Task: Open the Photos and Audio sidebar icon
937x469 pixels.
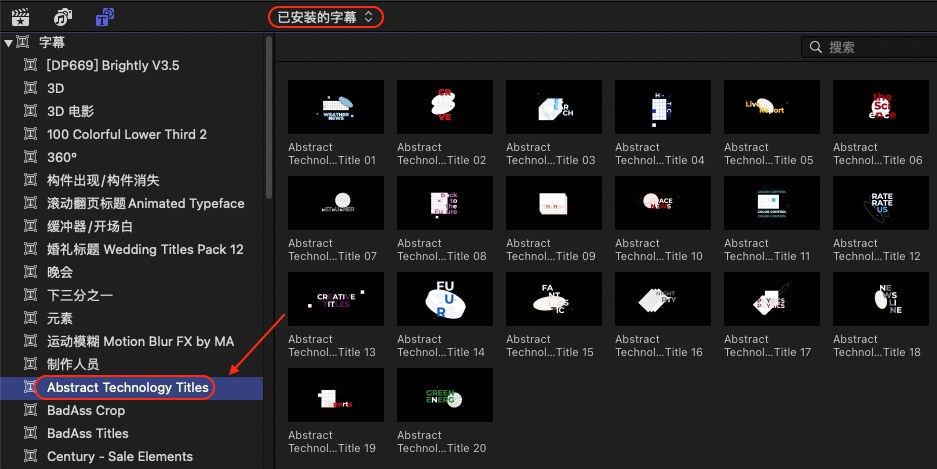Action: [x=63, y=17]
